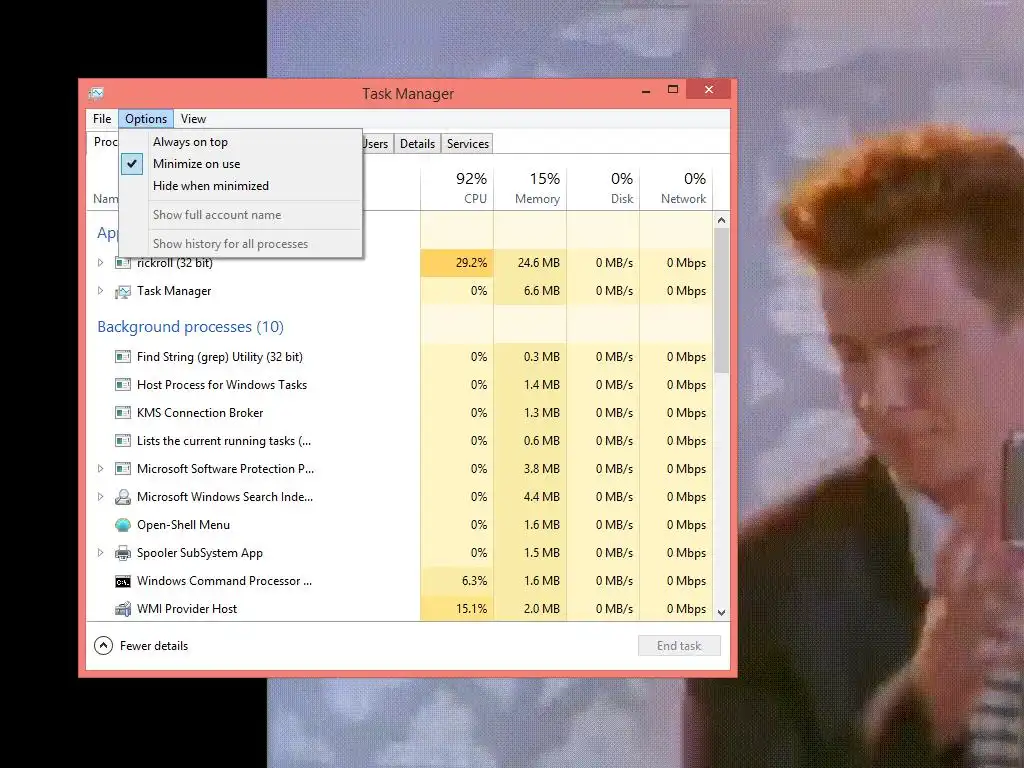Image resolution: width=1024 pixels, height=768 pixels.
Task: Expand Microsoft Windows Search Indexer process
Action: pos(100,496)
